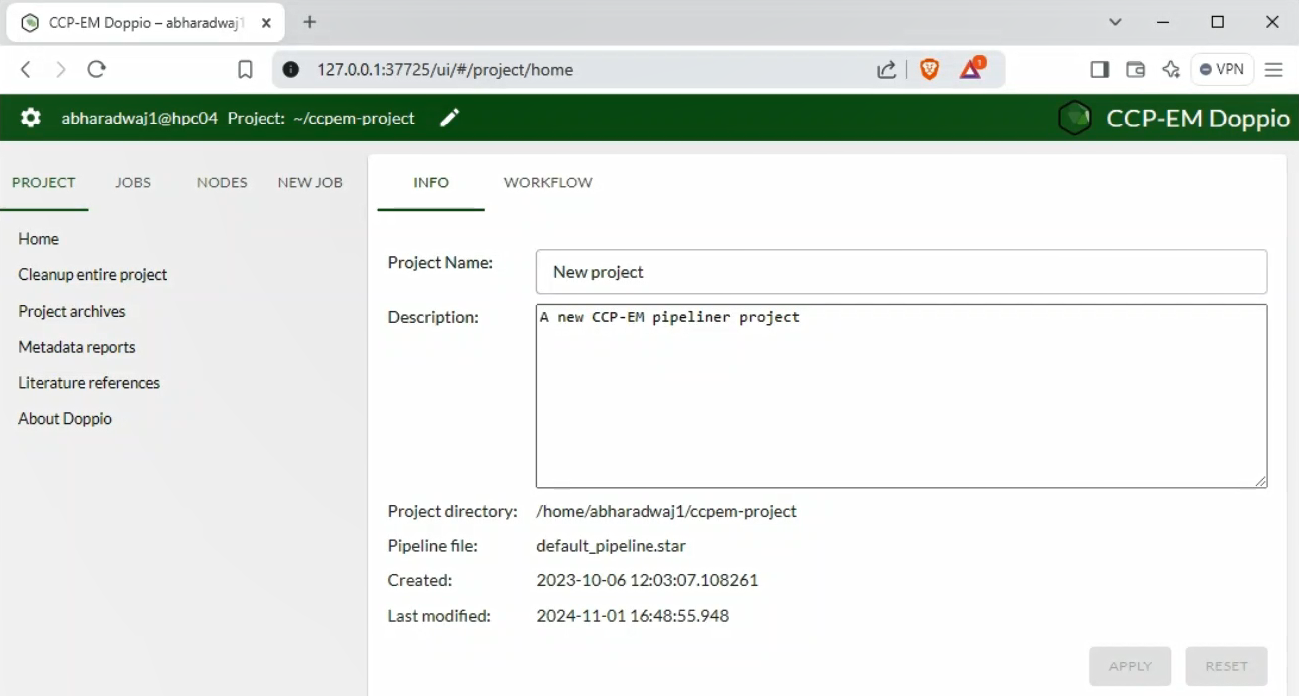This screenshot has width=1299, height=696.
Task: Switch to the JOBS tab
Action: [x=133, y=182]
